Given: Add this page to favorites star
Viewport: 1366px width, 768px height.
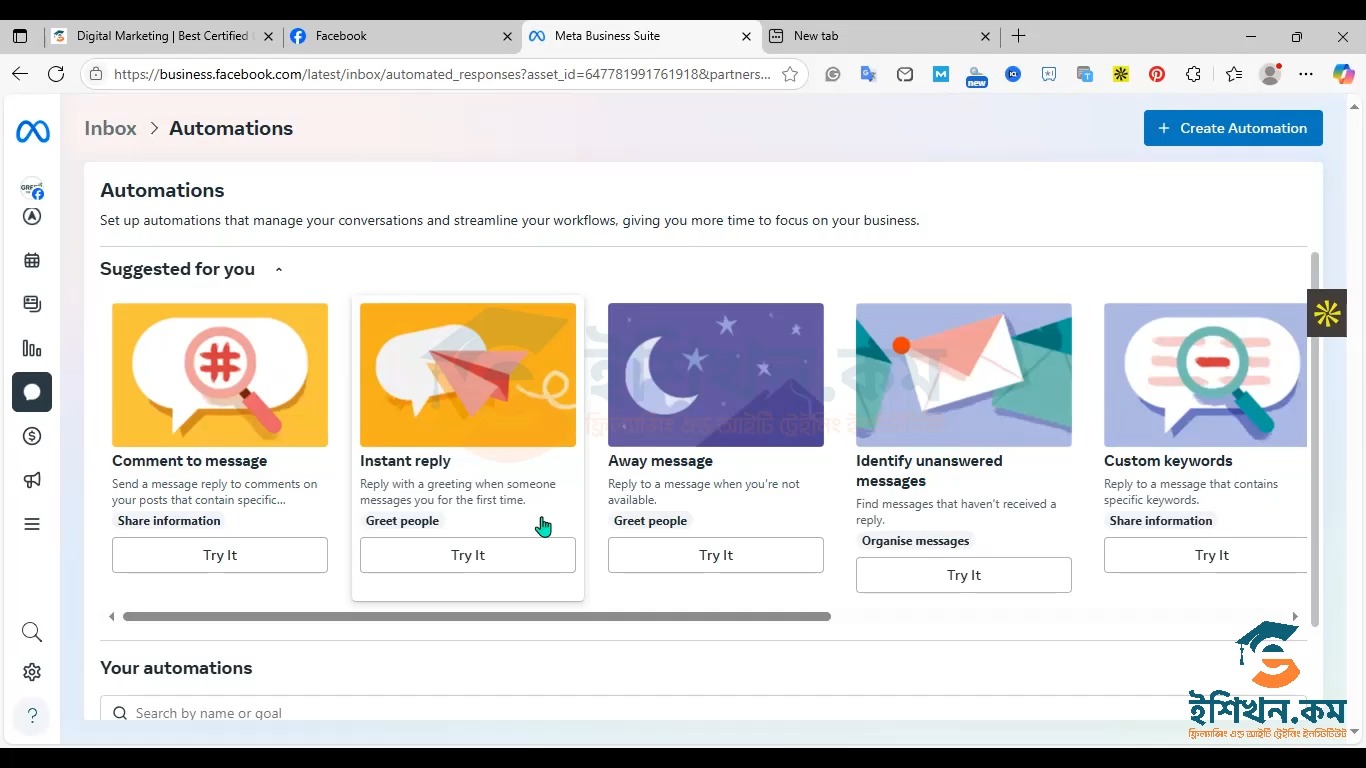Looking at the screenshot, I should pos(790,74).
